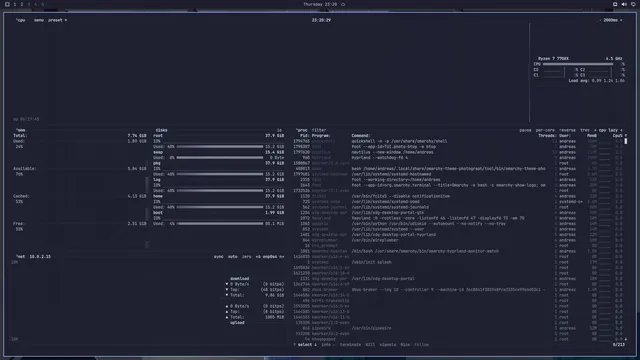The width and height of the screenshot is (640, 360).
Task: Select the systemd-oomd process row
Action: point(458,202)
